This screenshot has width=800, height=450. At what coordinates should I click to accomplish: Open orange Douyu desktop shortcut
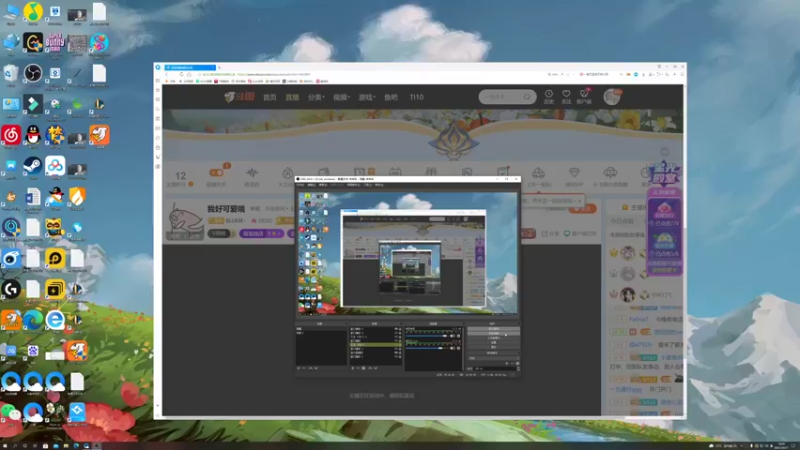click(x=99, y=135)
